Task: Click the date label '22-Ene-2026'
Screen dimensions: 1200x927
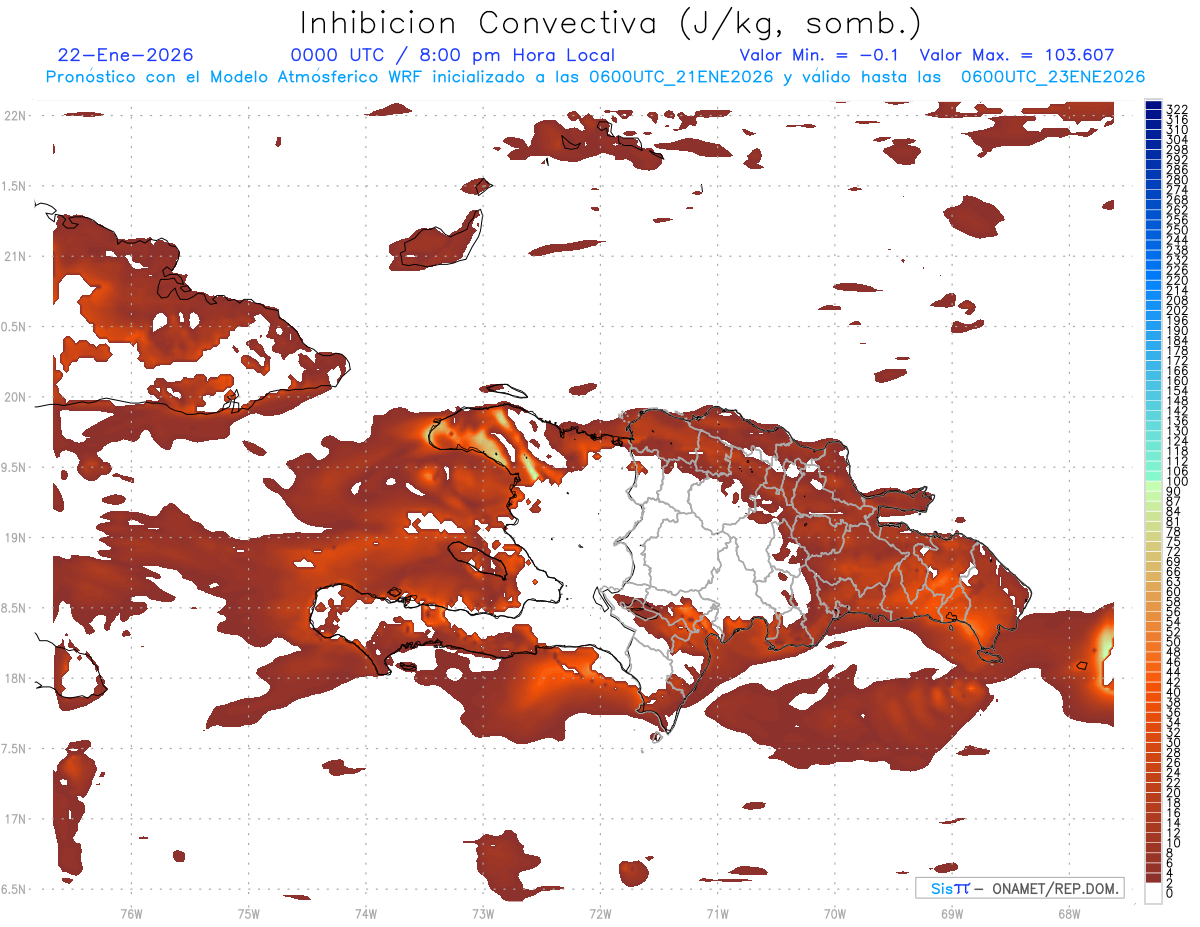Action: pos(126,55)
